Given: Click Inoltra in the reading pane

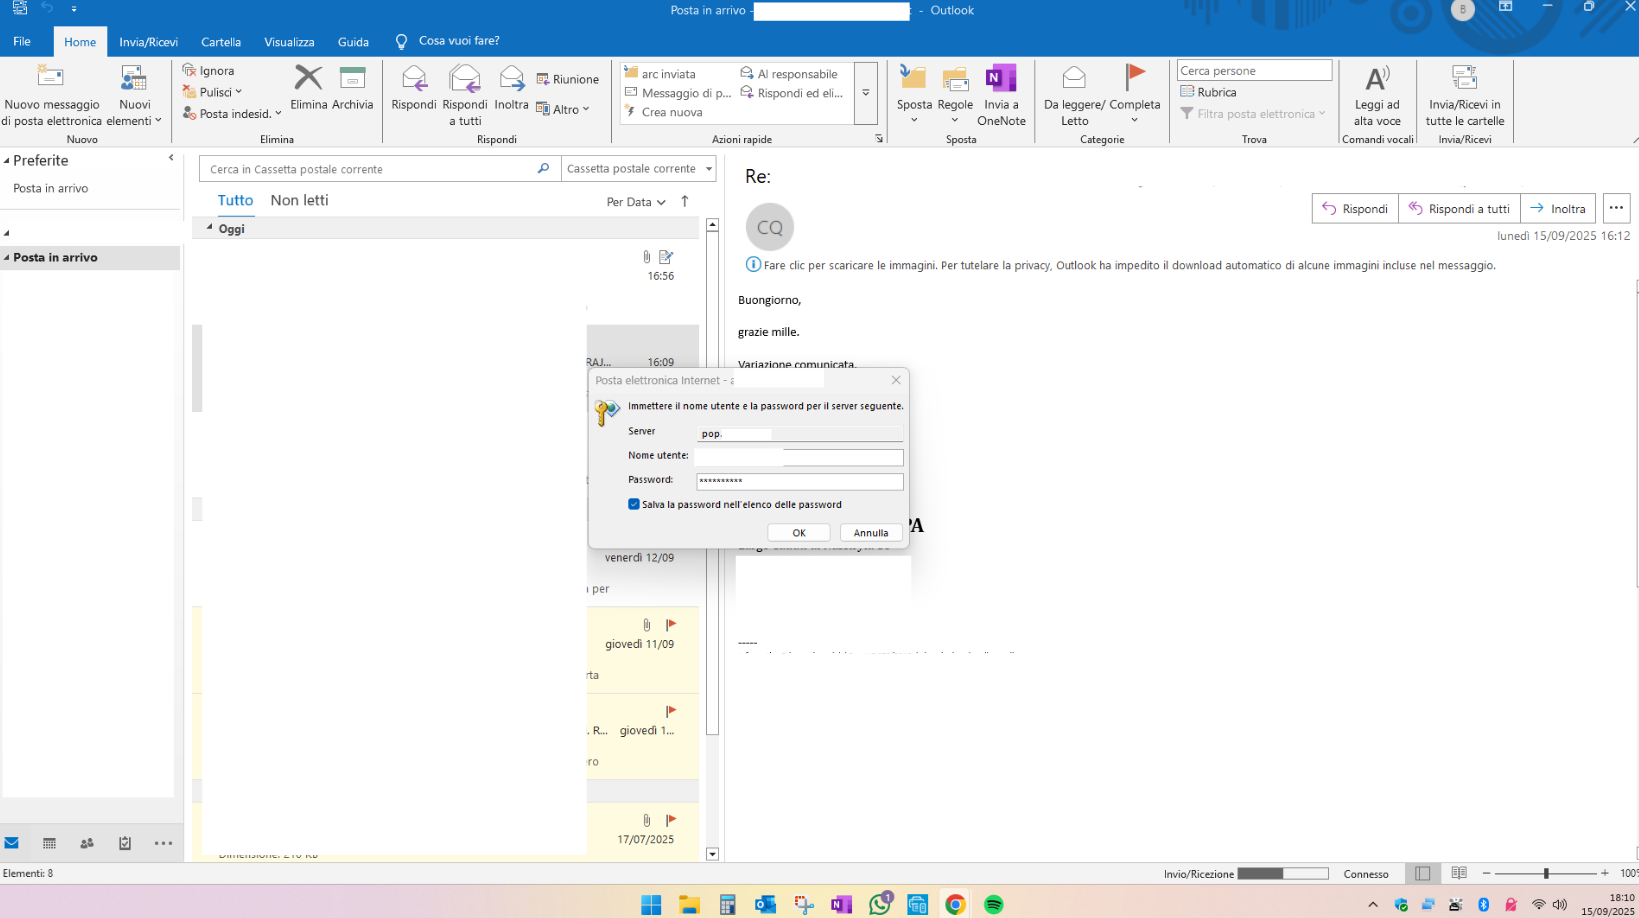Looking at the screenshot, I should [x=1558, y=208].
